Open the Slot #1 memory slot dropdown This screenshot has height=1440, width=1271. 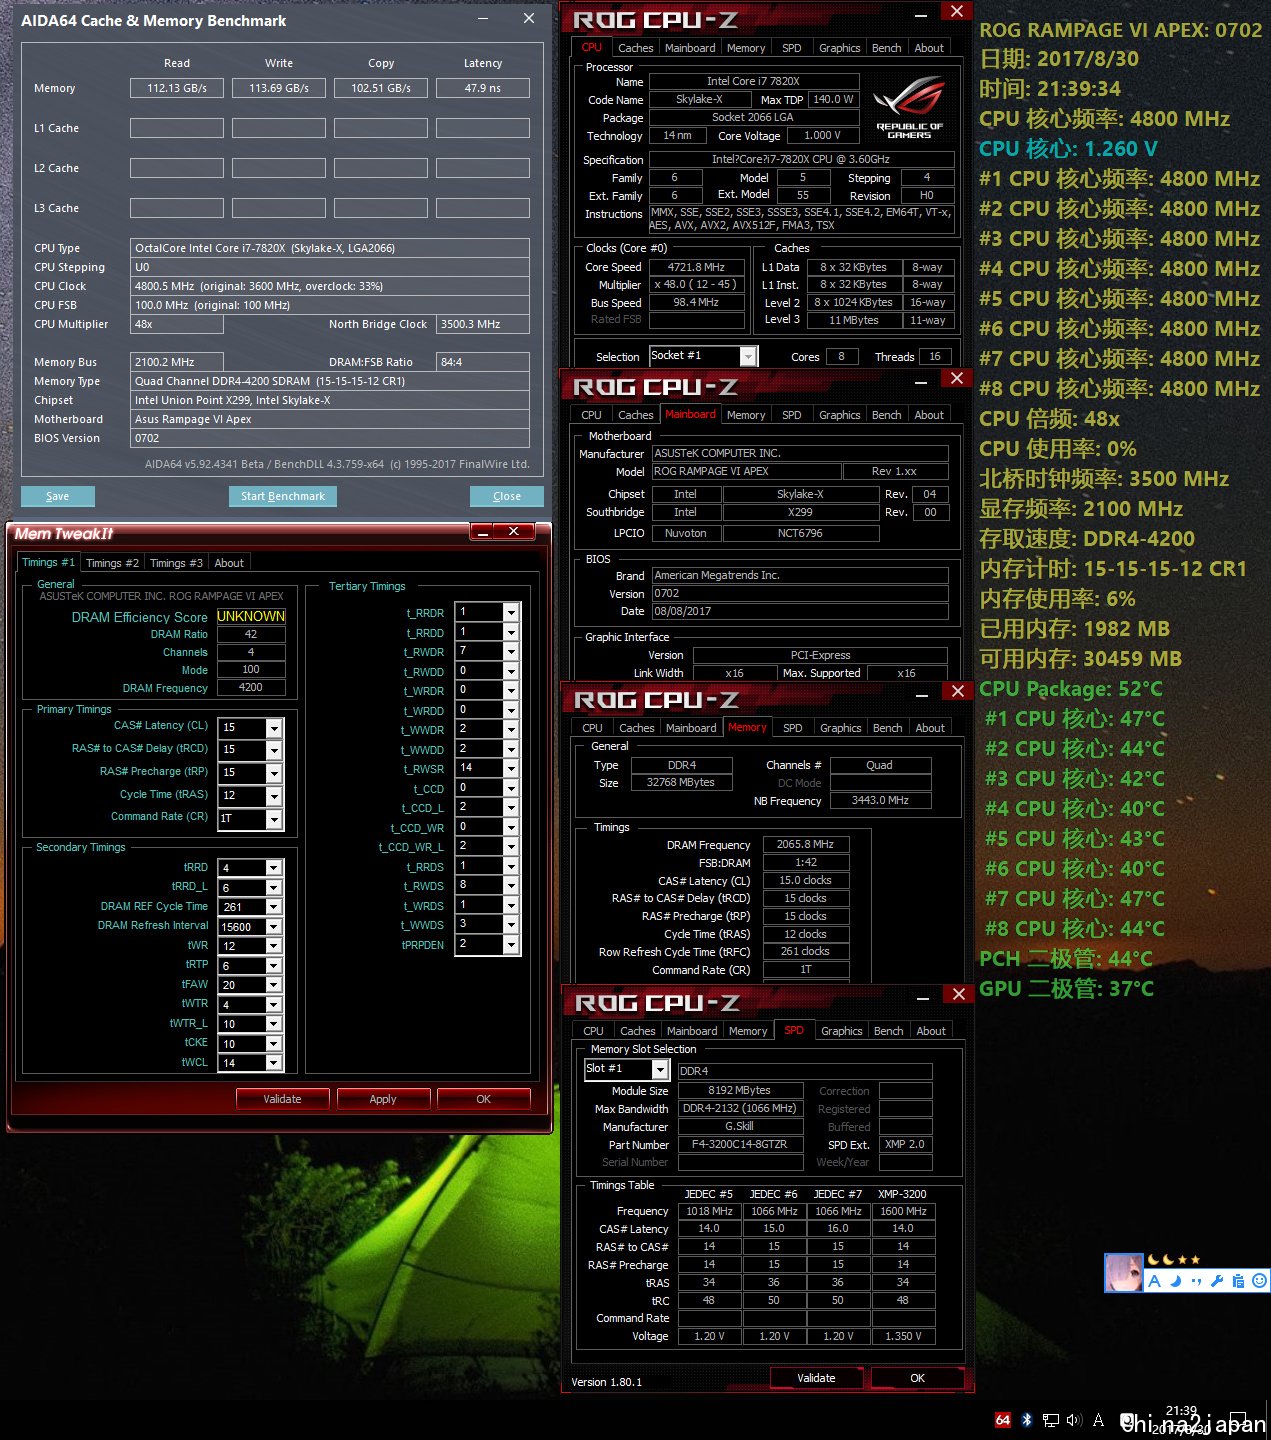(660, 1070)
